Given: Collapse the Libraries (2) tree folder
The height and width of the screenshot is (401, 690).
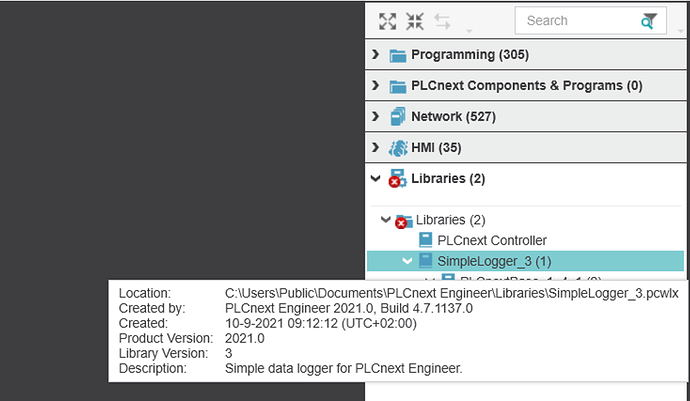Looking at the screenshot, I should tap(385, 219).
